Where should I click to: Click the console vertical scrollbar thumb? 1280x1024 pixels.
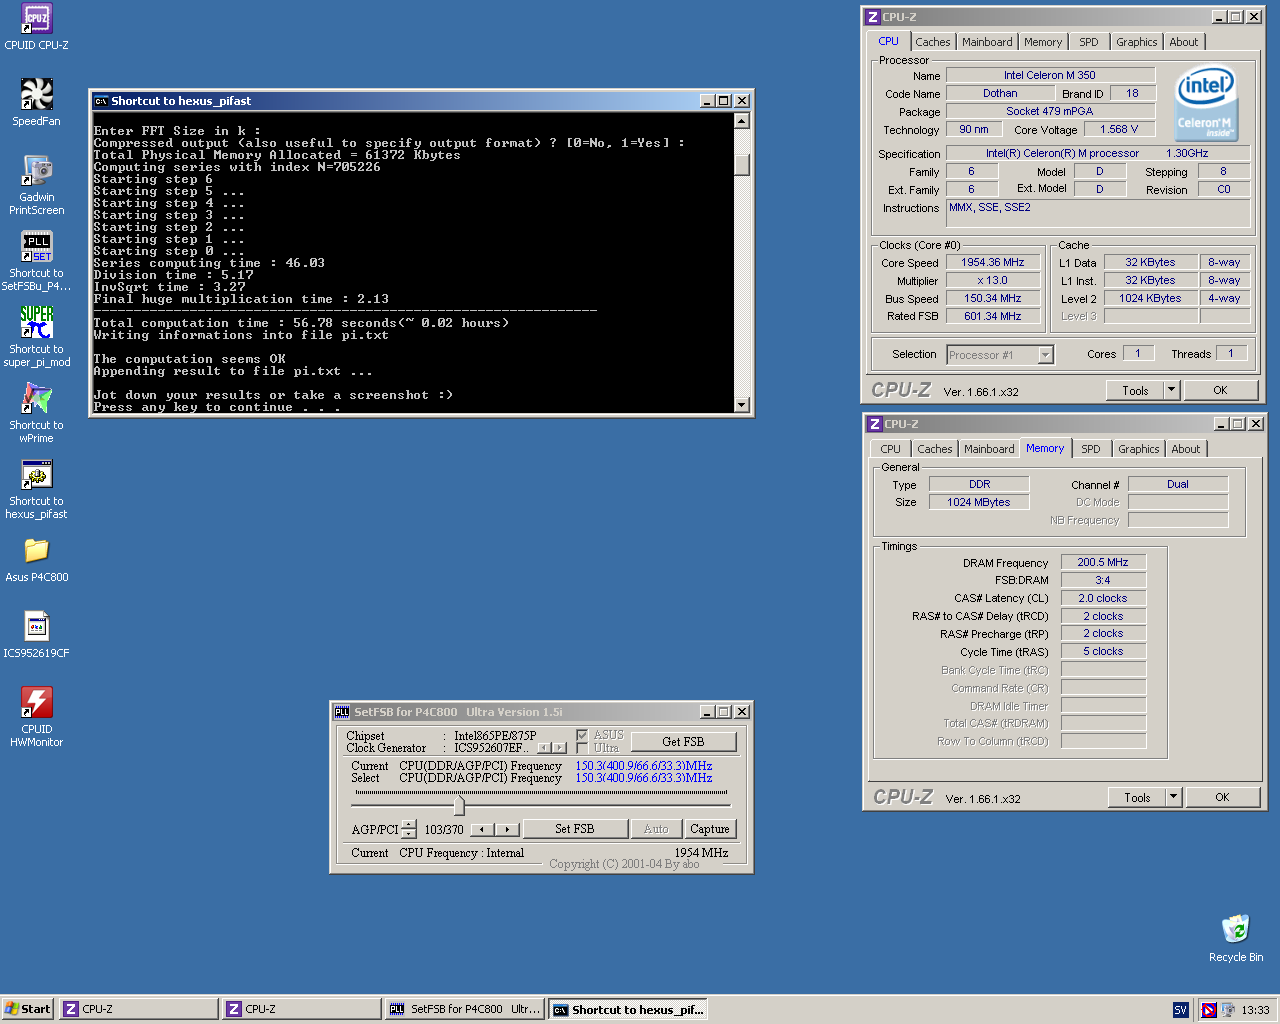coord(742,165)
